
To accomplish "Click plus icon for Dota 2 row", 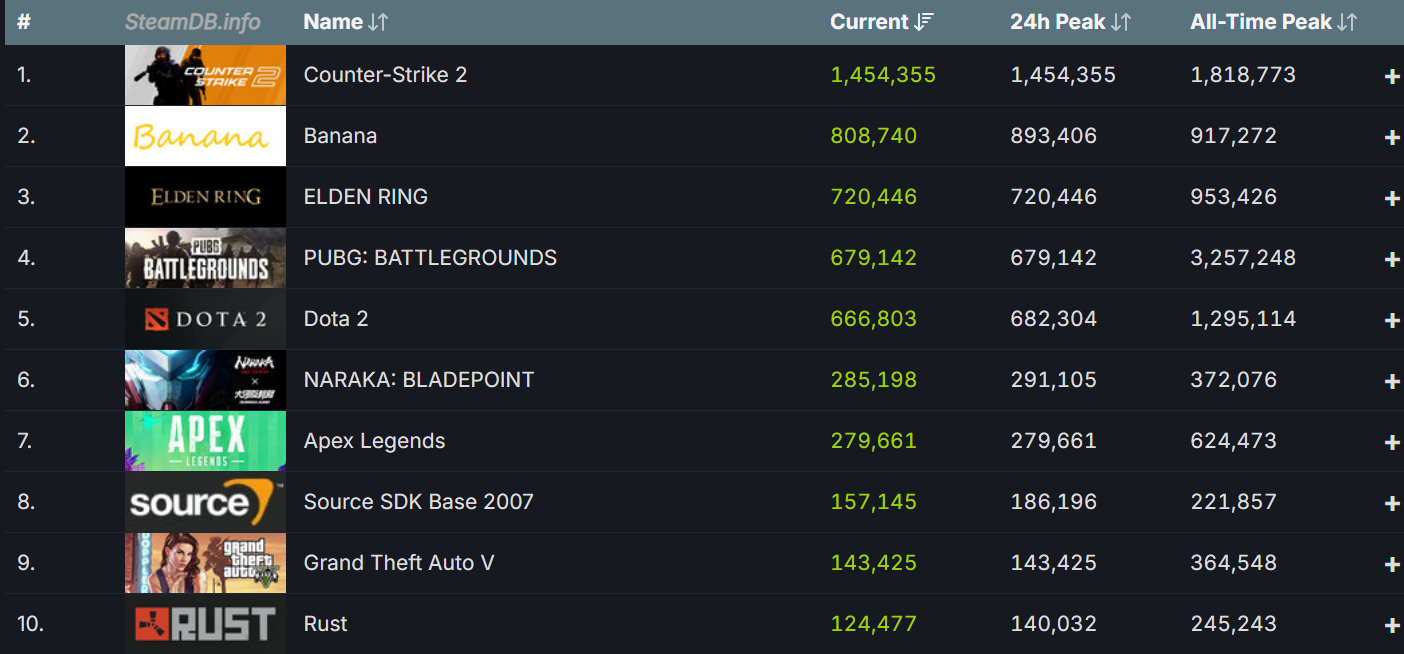I will tap(1391, 321).
